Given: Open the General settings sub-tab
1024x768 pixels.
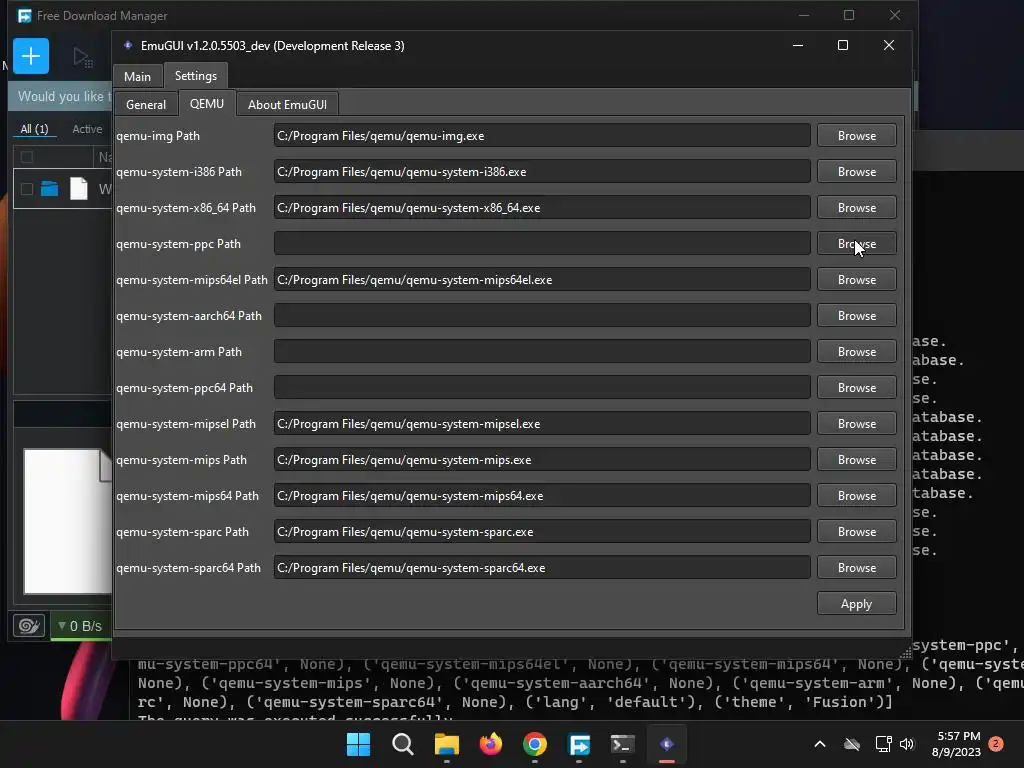Looking at the screenshot, I should point(146,104).
